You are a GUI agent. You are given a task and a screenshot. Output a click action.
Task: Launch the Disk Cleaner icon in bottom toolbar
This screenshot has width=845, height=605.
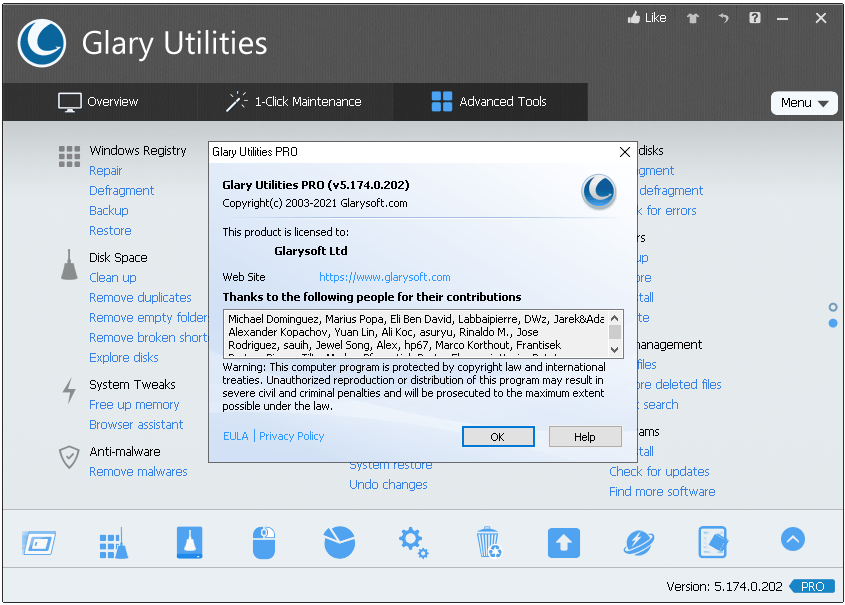190,542
